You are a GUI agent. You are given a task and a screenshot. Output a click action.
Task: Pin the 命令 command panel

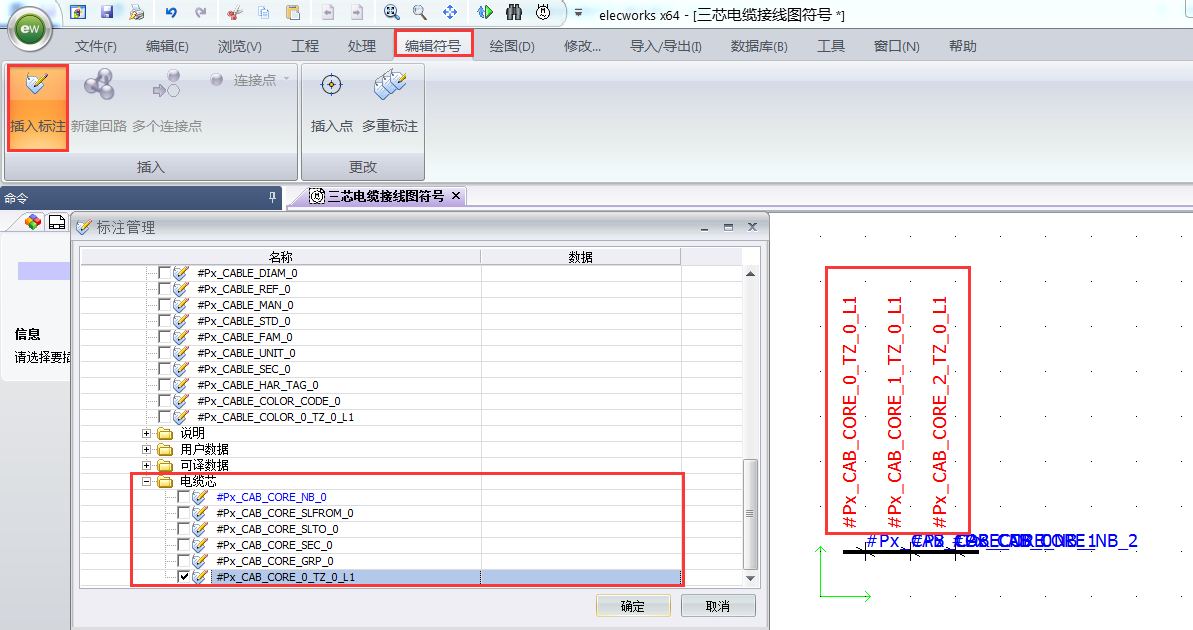(272, 197)
